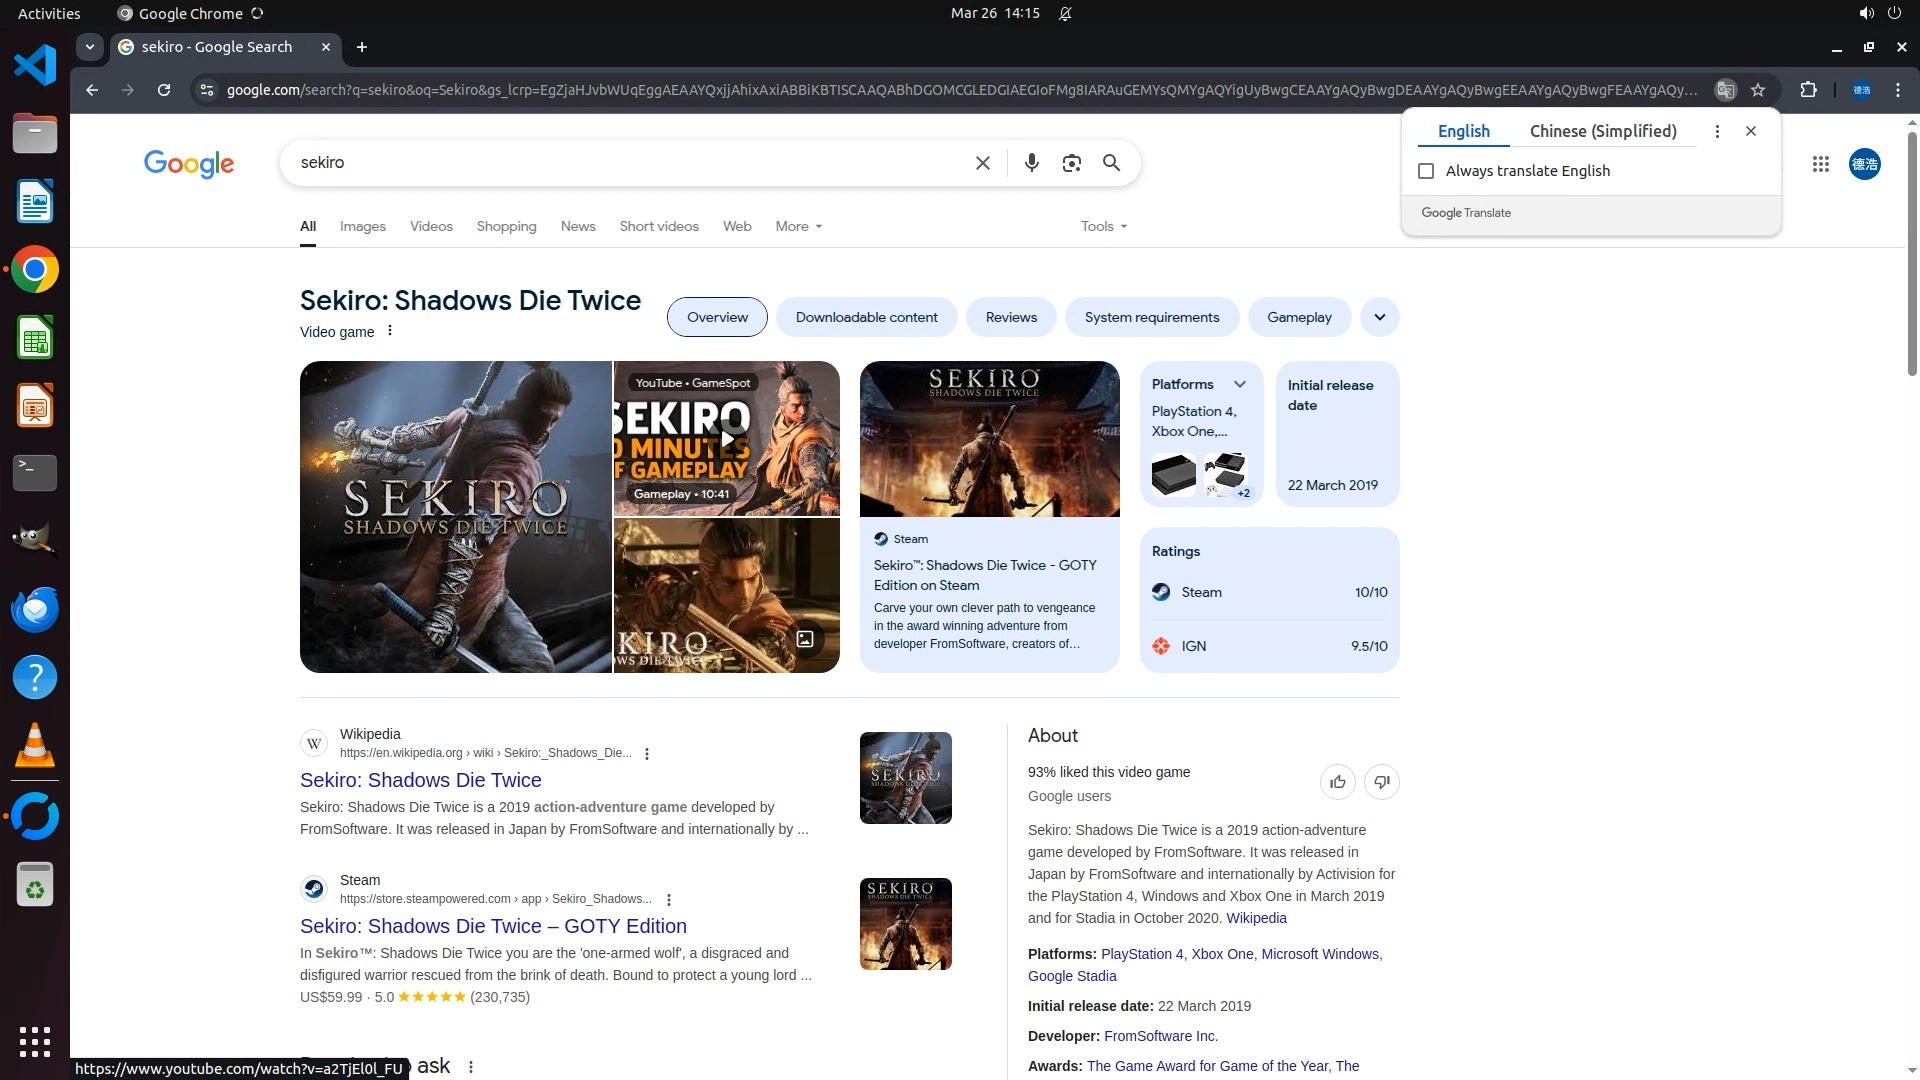Viewport: 1920px width, 1080px height.
Task: Click the Google apps grid icon
Action: (x=1820, y=164)
